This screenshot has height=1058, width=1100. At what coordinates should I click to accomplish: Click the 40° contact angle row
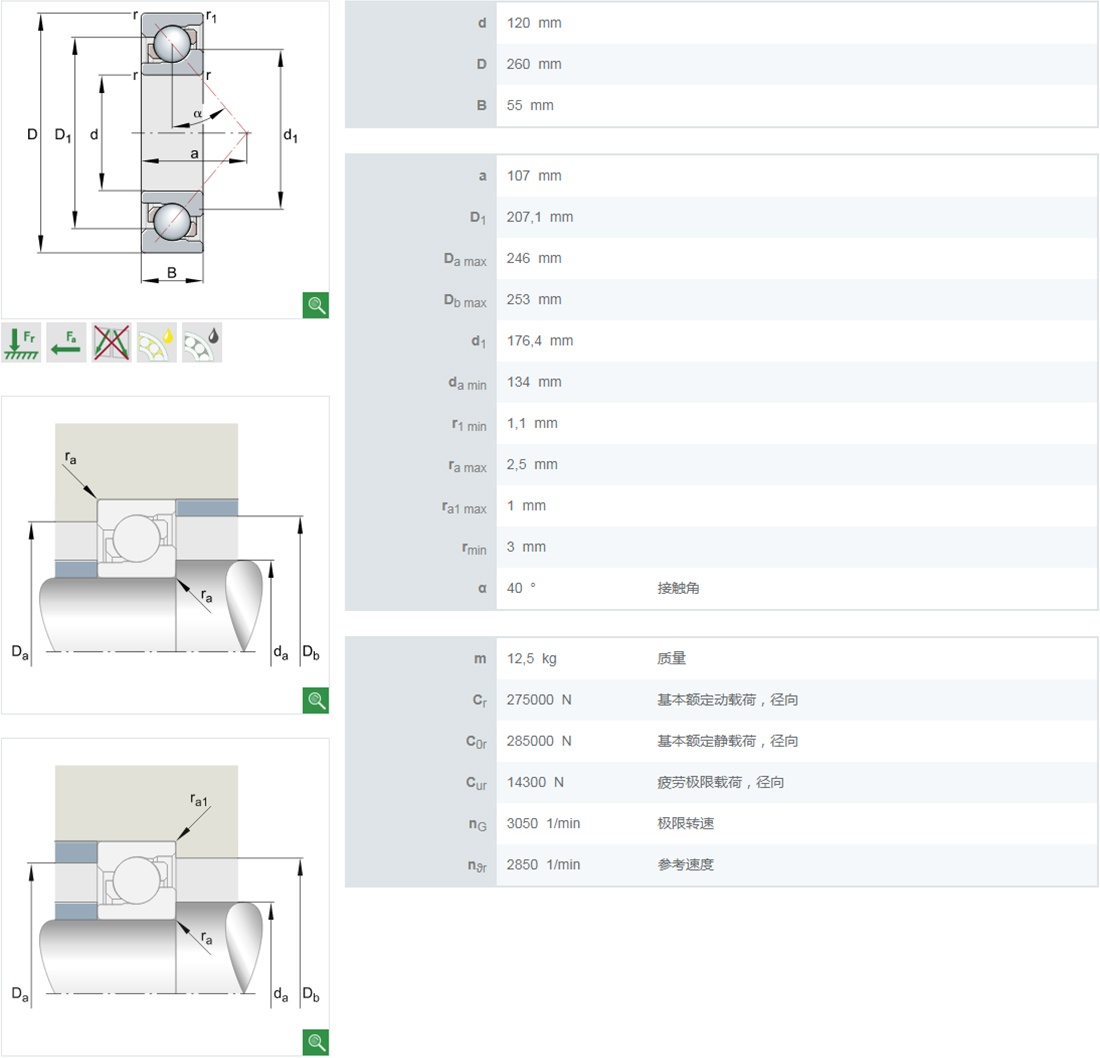[x=720, y=588]
